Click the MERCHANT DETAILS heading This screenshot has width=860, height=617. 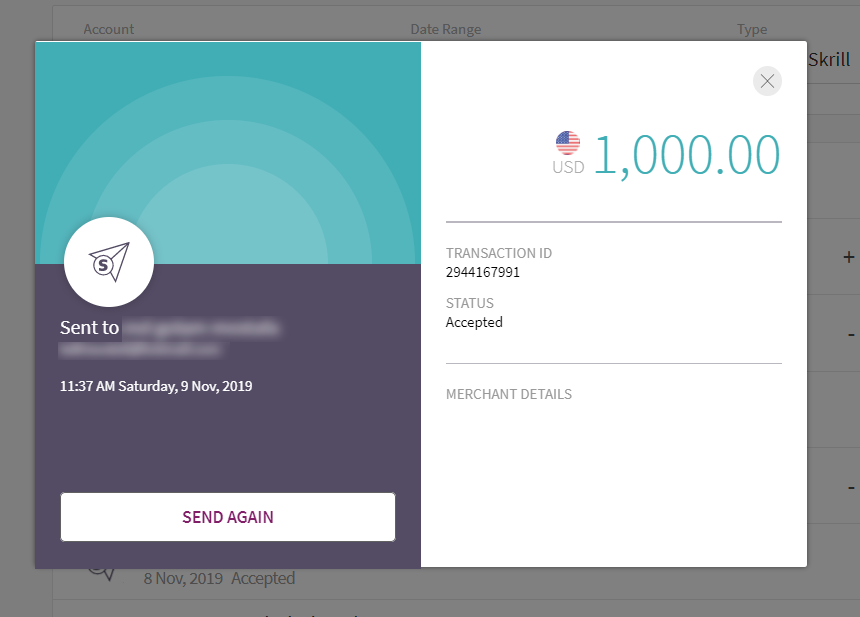click(x=509, y=394)
